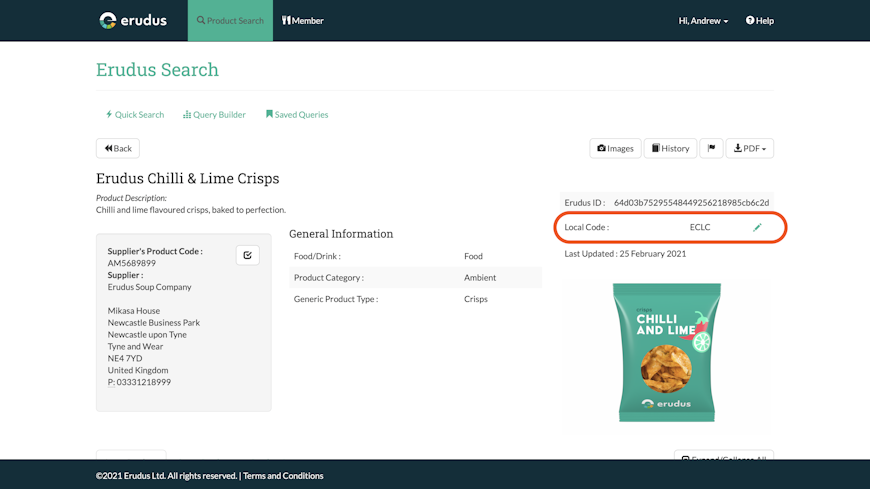Click the supplier code AM5689899
Image resolution: width=870 pixels, height=489 pixels.
click(x=131, y=263)
